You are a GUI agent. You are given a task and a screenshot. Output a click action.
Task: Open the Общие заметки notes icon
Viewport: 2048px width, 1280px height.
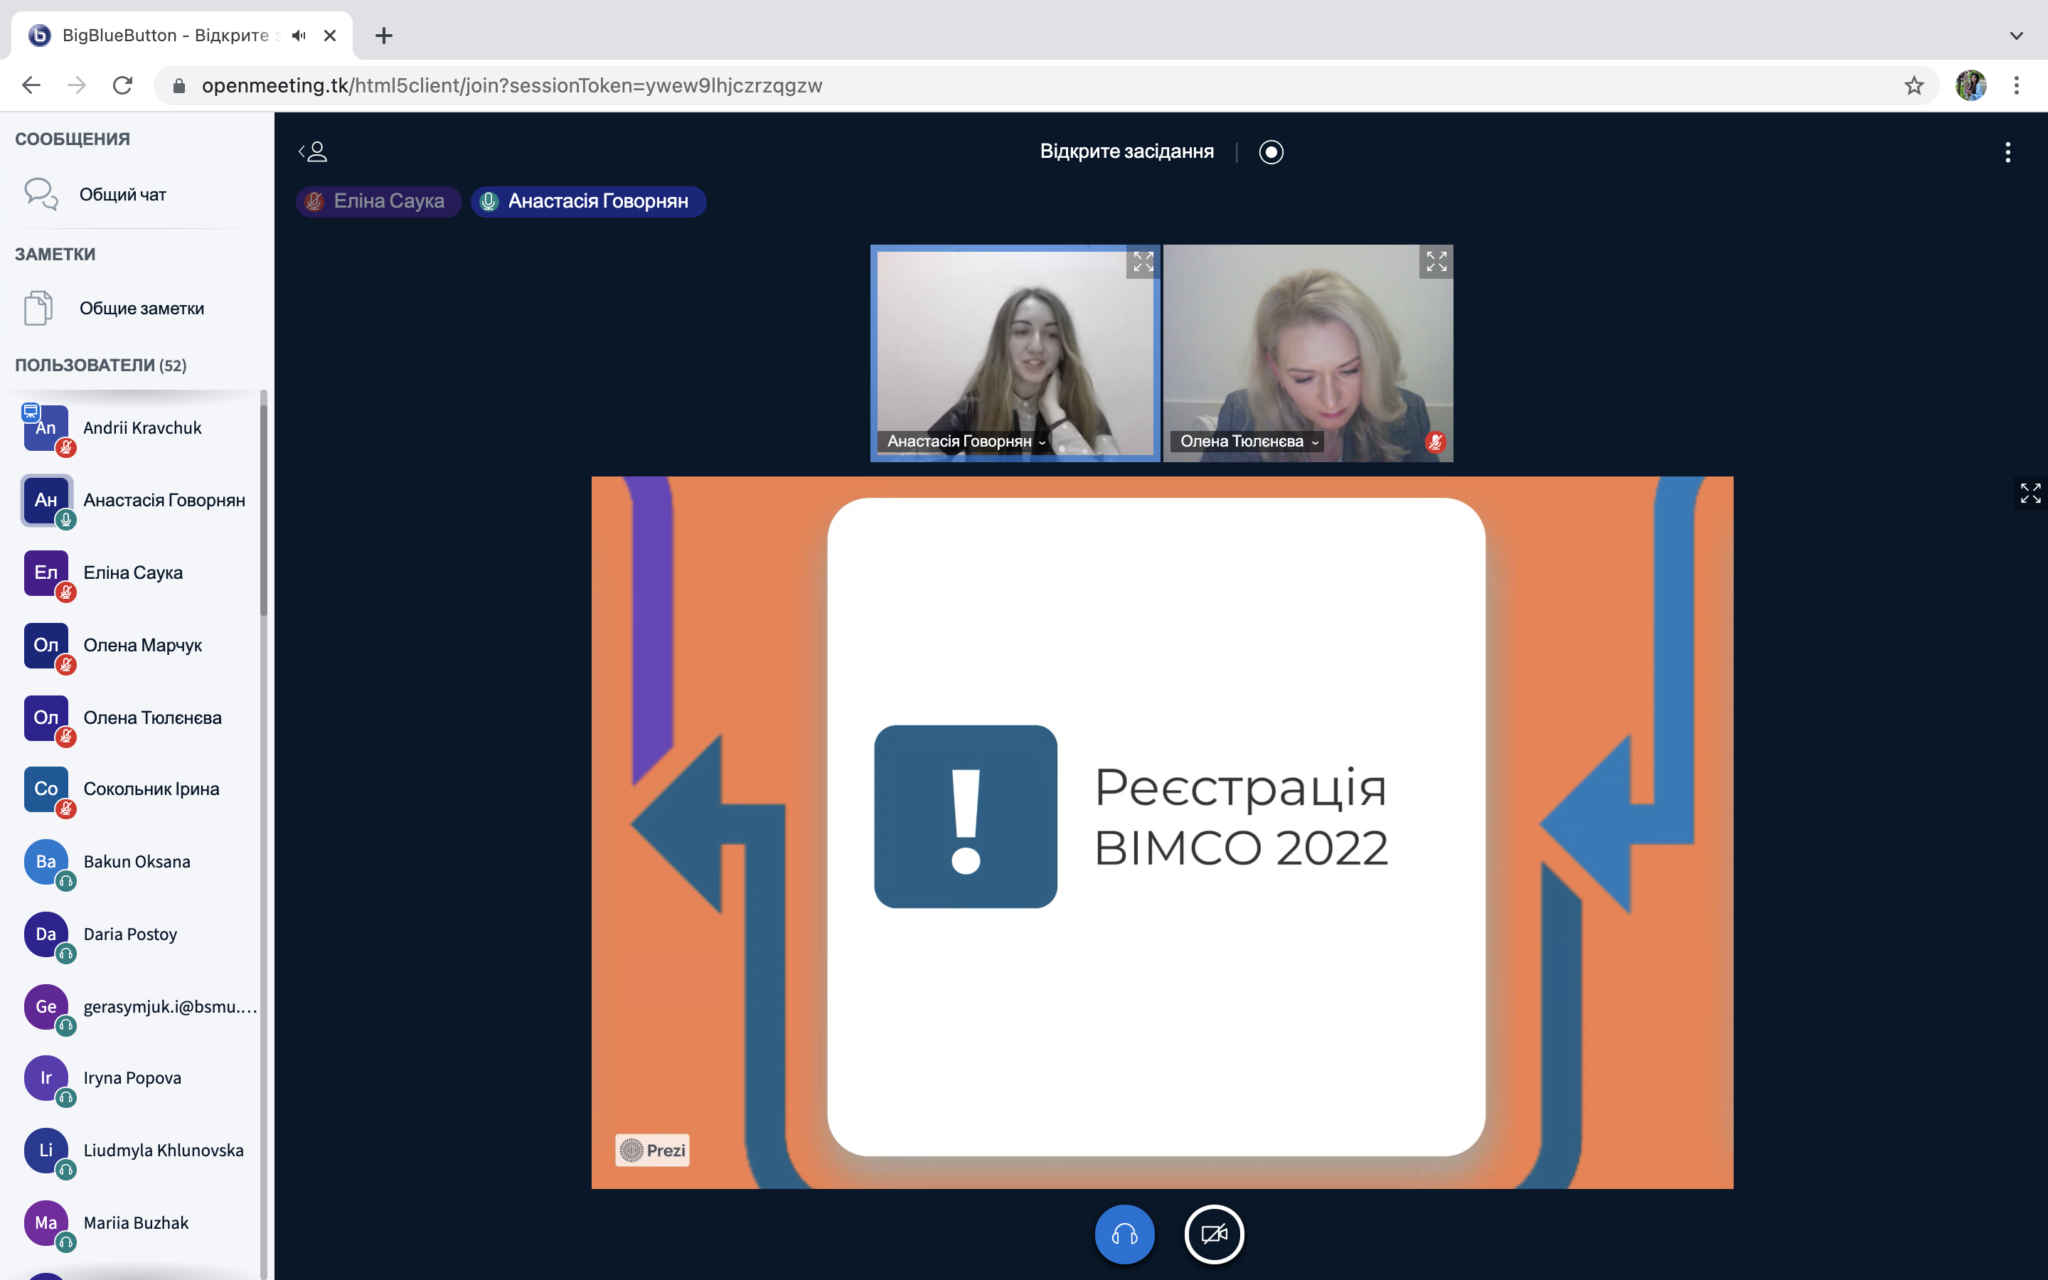(x=38, y=308)
